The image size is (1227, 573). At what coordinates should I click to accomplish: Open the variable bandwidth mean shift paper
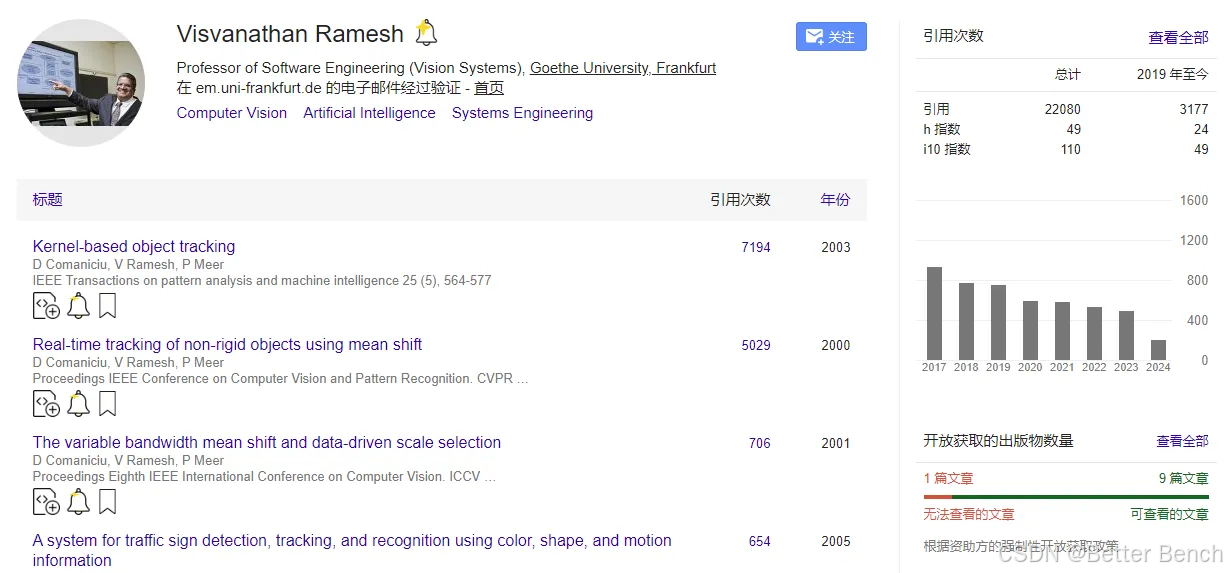[x=267, y=443]
